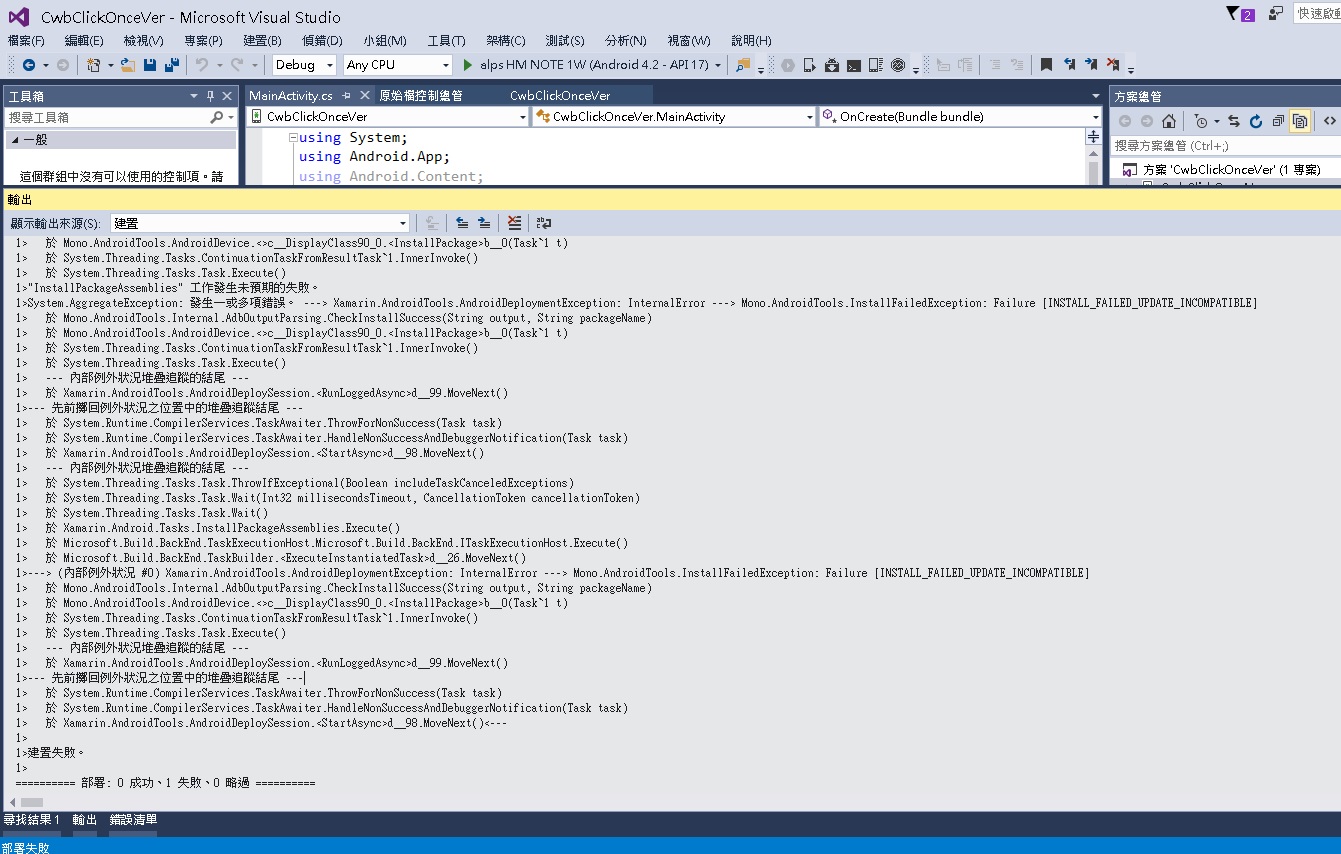This screenshot has width=1341, height=854.
Task: Click the Home icon in the solution explorer toolbar
Action: click(1169, 121)
